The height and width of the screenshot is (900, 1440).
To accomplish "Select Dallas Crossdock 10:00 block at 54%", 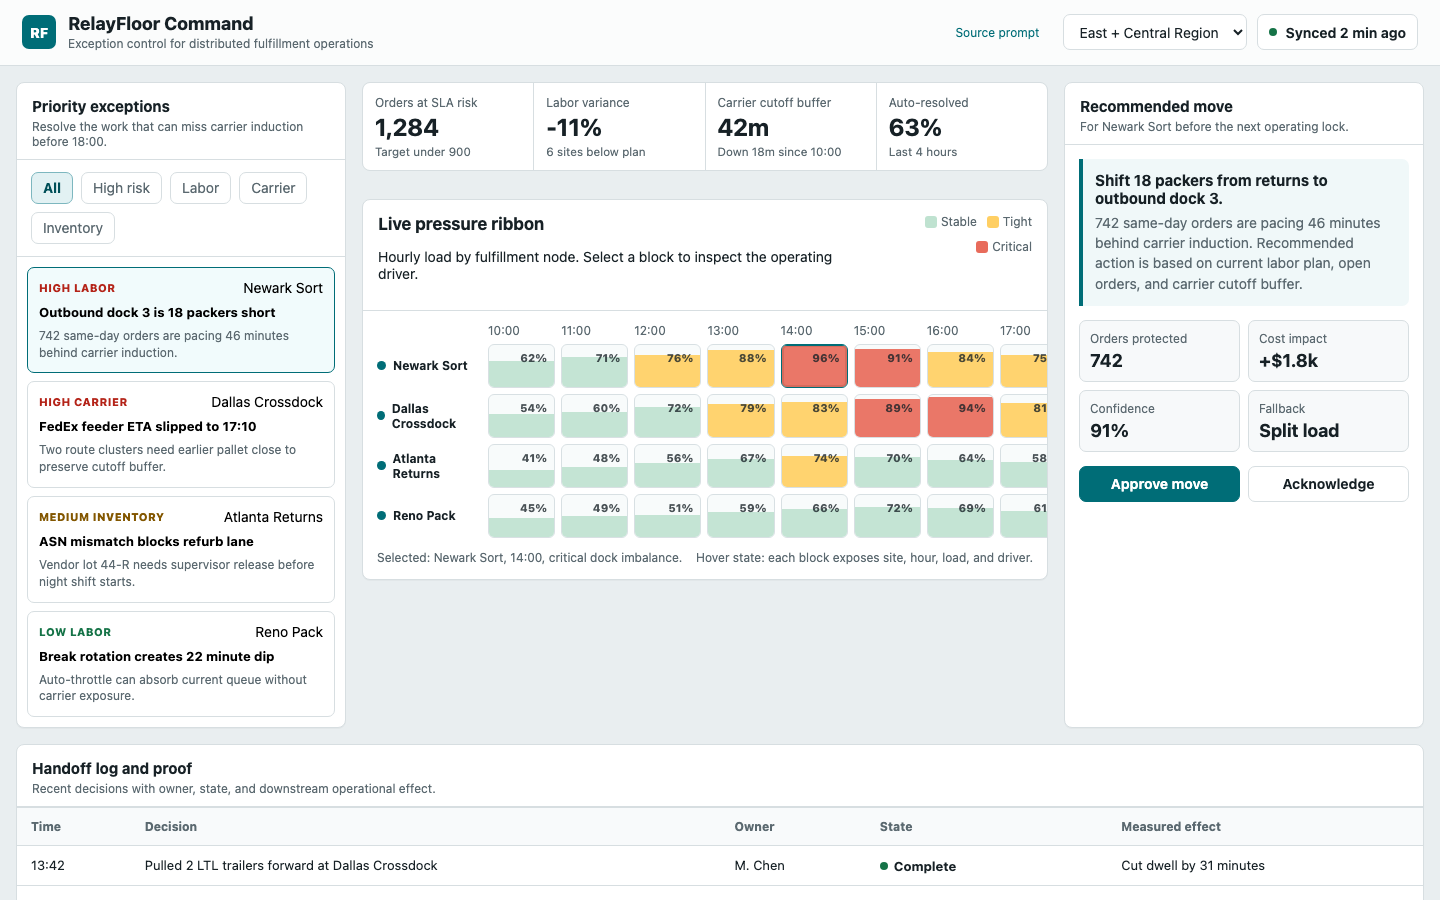I will (x=521, y=416).
